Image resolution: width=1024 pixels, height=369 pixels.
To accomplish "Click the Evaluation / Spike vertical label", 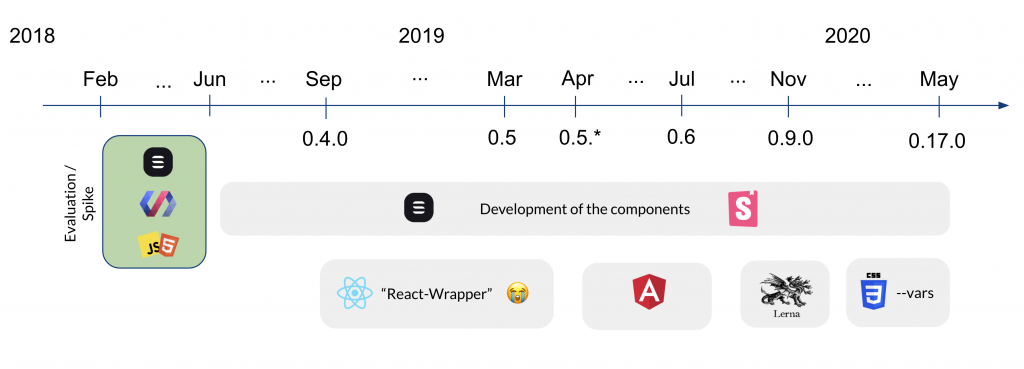I will (80, 204).
